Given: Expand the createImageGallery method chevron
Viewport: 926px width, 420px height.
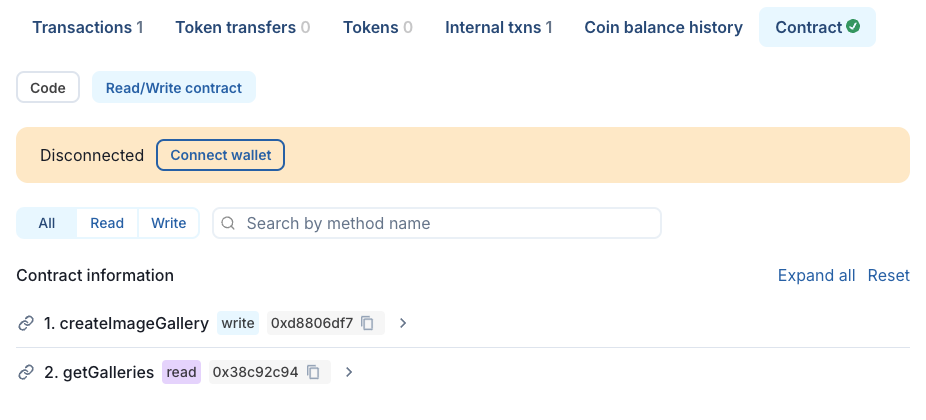Looking at the screenshot, I should (x=403, y=323).
